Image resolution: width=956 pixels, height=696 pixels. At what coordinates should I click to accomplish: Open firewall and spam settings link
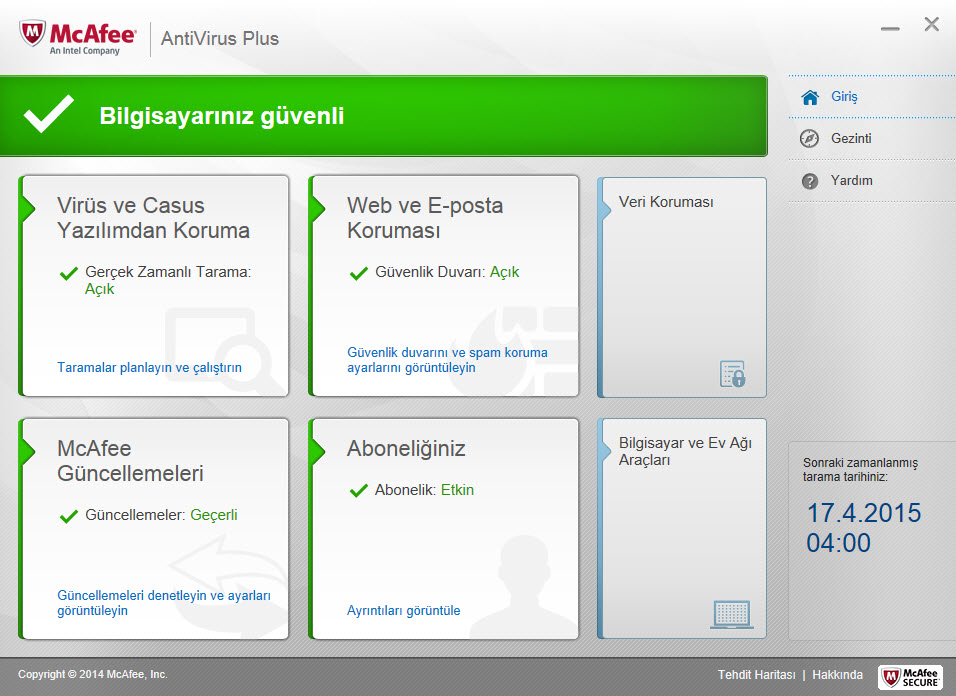(447, 360)
